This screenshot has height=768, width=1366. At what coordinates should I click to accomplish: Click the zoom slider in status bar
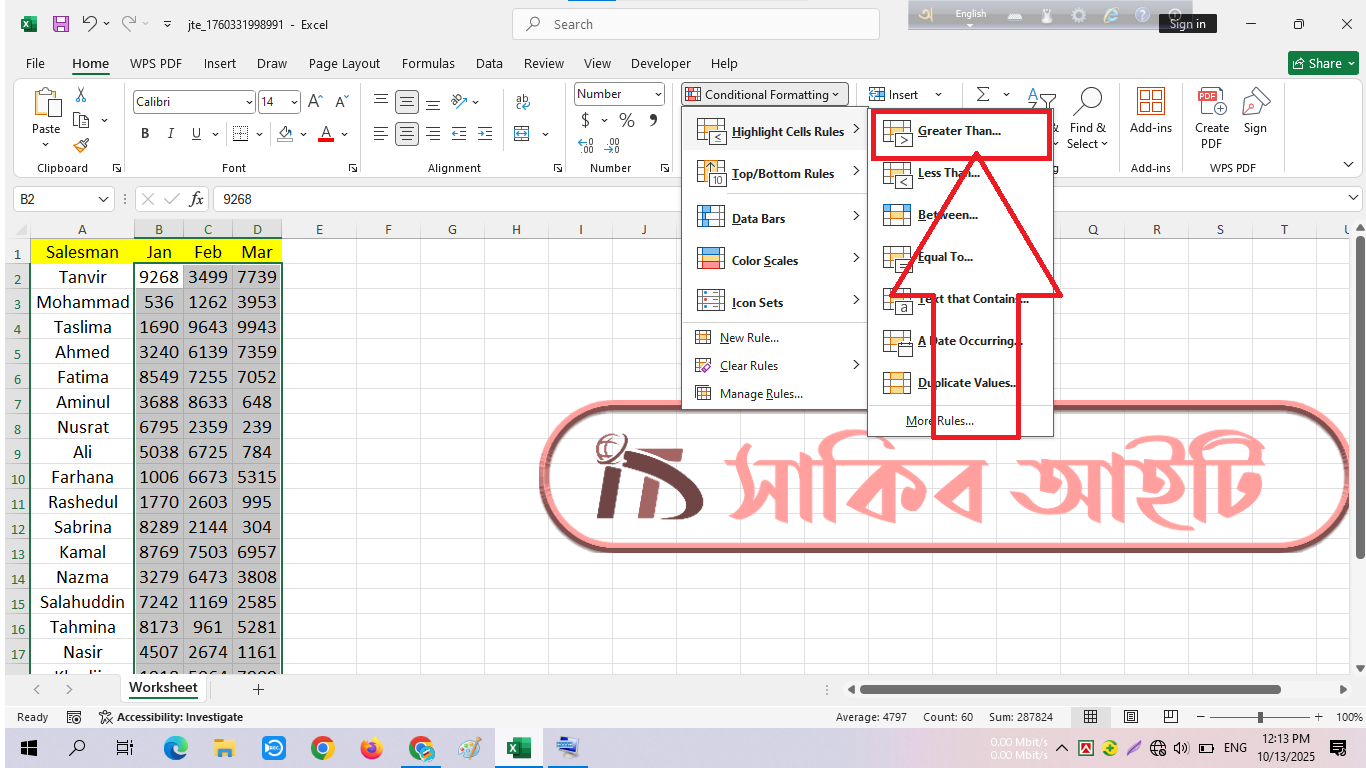1260,717
